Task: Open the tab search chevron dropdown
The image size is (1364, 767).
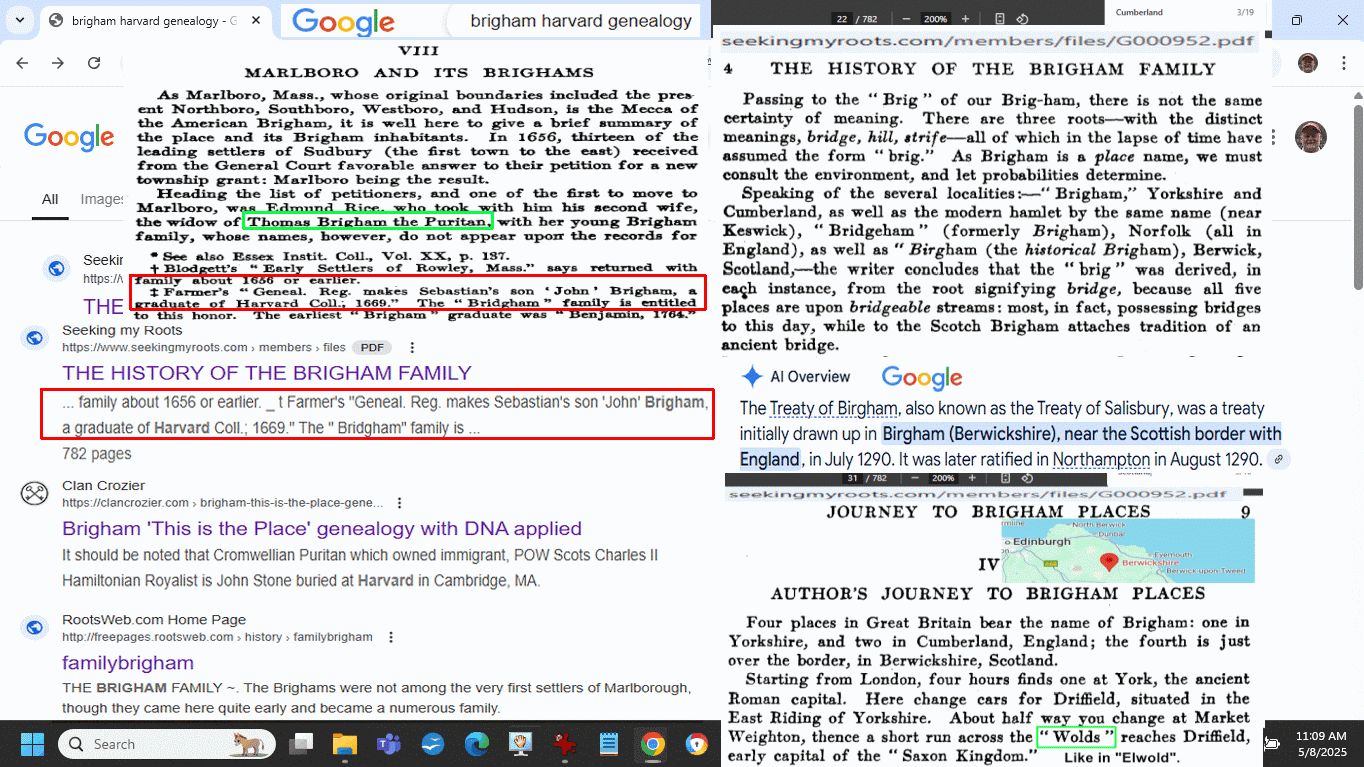Action: pyautogui.click(x=21, y=20)
